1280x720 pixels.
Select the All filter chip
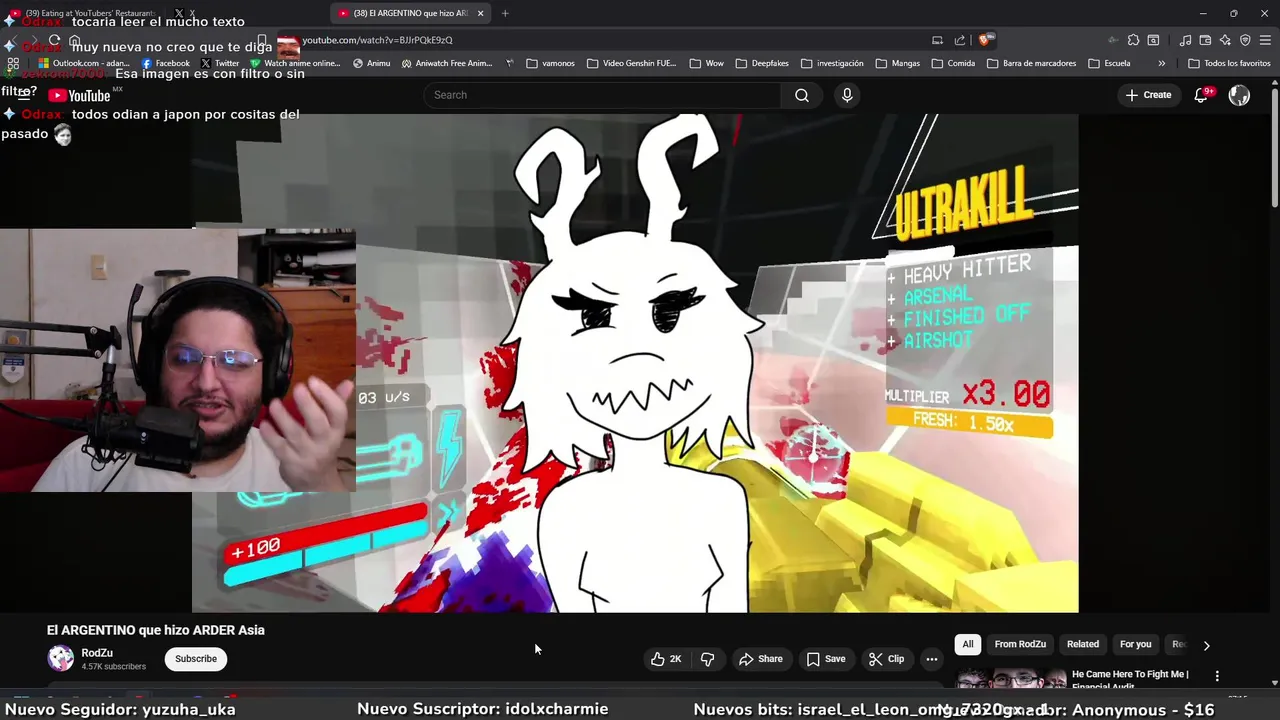967,645
